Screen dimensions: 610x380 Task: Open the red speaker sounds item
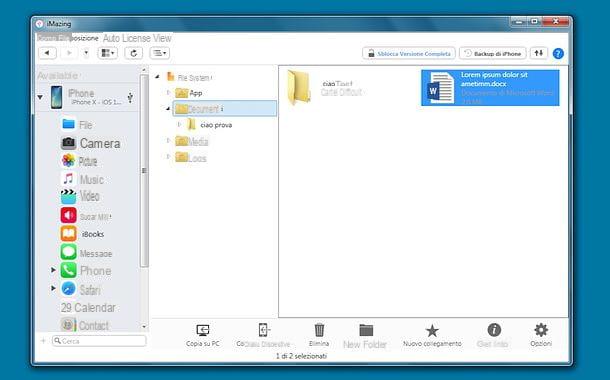tap(86, 215)
